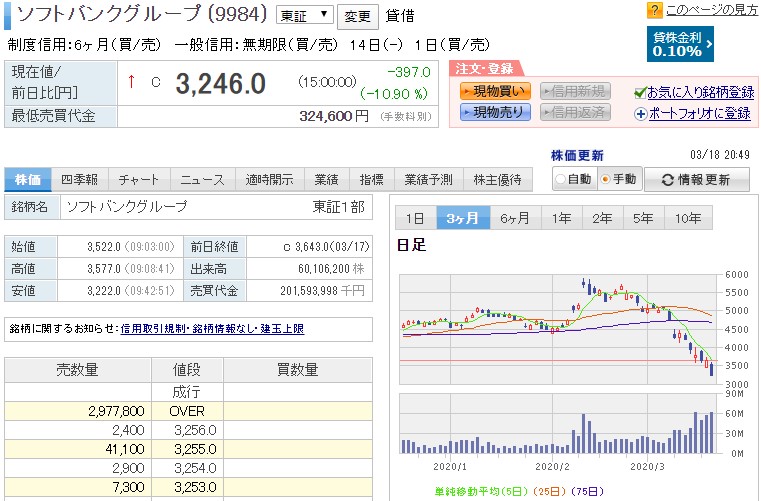761x501 pixels.
Task: Switch to the 業績 tab
Action: click(326, 180)
